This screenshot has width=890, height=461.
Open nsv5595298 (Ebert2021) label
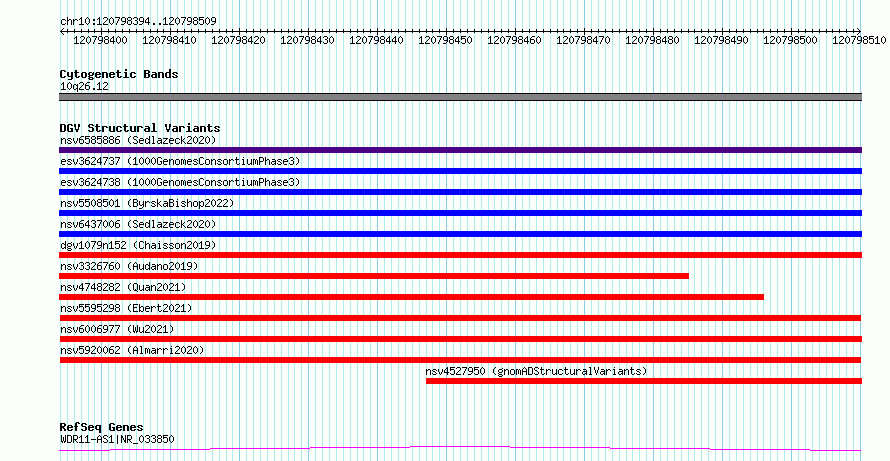pyautogui.click(x=126, y=308)
